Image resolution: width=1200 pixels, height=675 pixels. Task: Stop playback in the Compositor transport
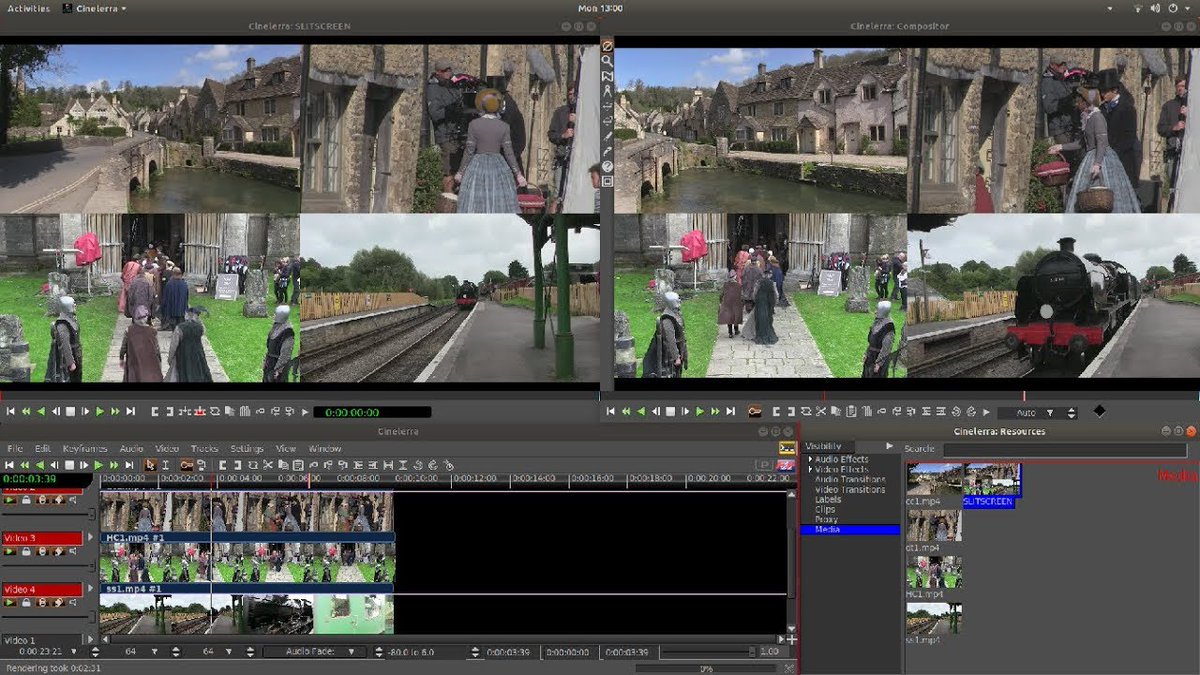(x=670, y=412)
